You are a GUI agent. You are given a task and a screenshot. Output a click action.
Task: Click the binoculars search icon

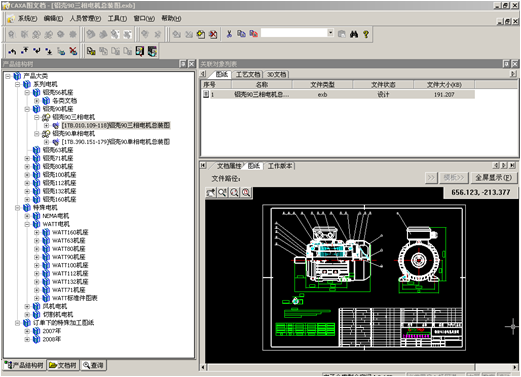(x=354, y=34)
